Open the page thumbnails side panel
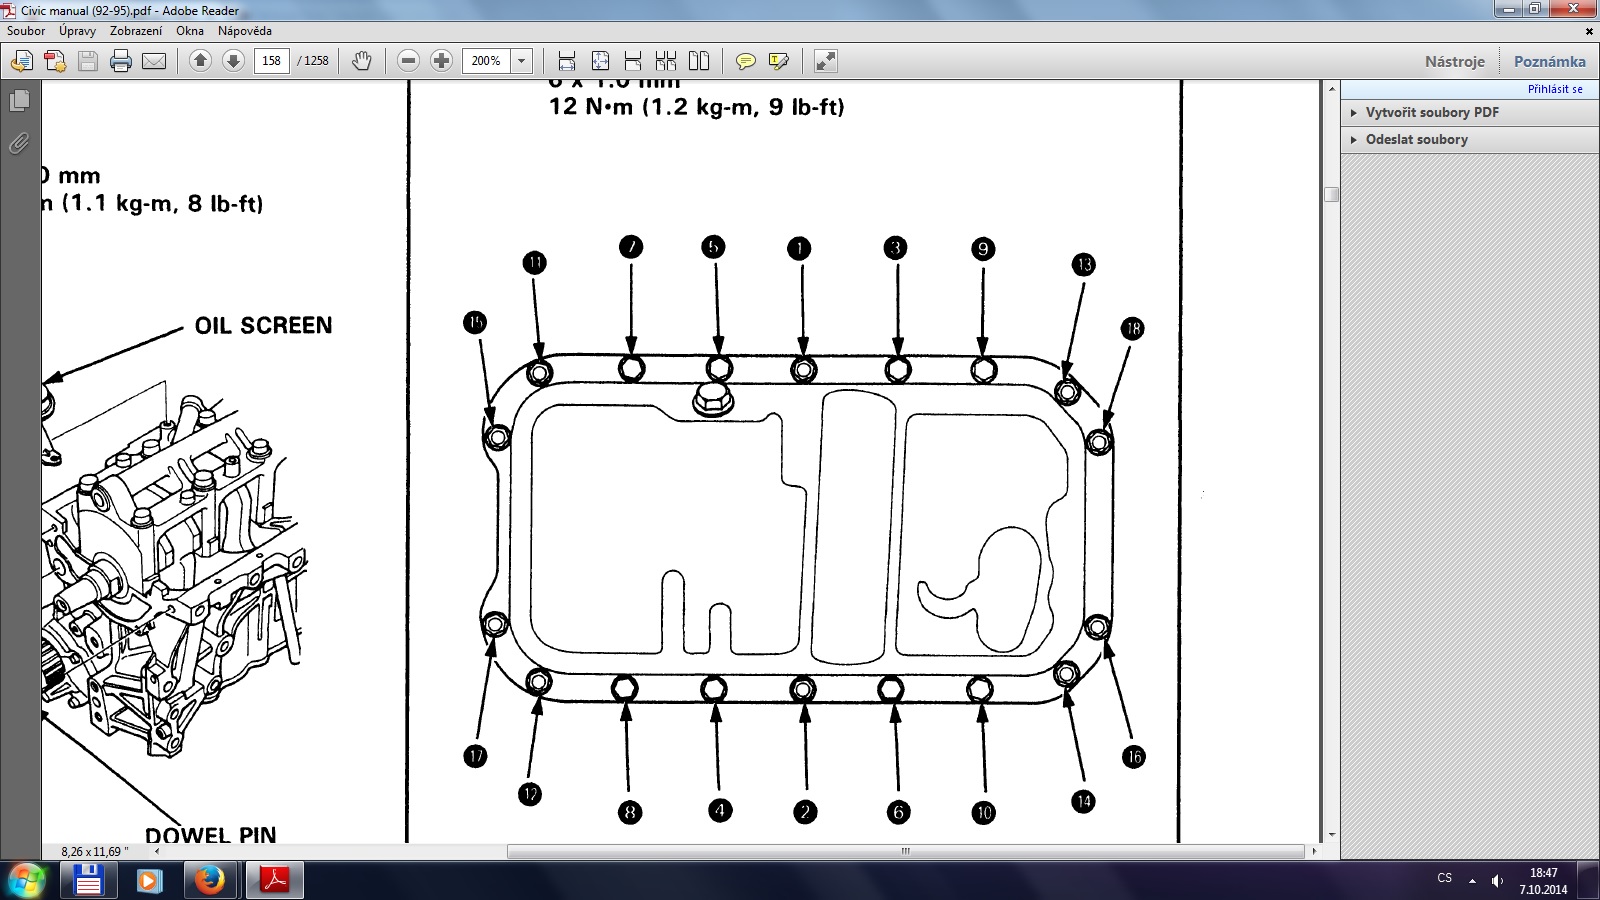Image resolution: width=1600 pixels, height=900 pixels. click(19, 101)
